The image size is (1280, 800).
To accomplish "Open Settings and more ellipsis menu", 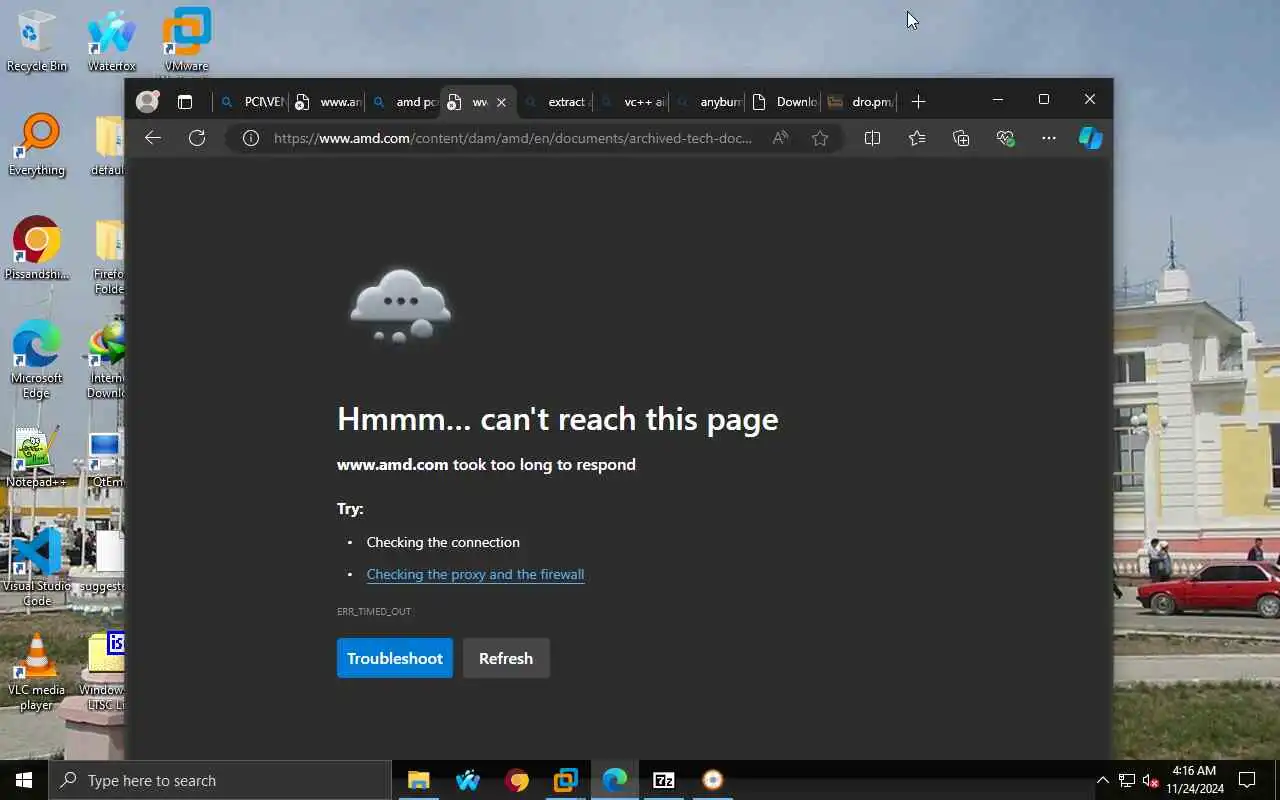I will coord(1048,138).
